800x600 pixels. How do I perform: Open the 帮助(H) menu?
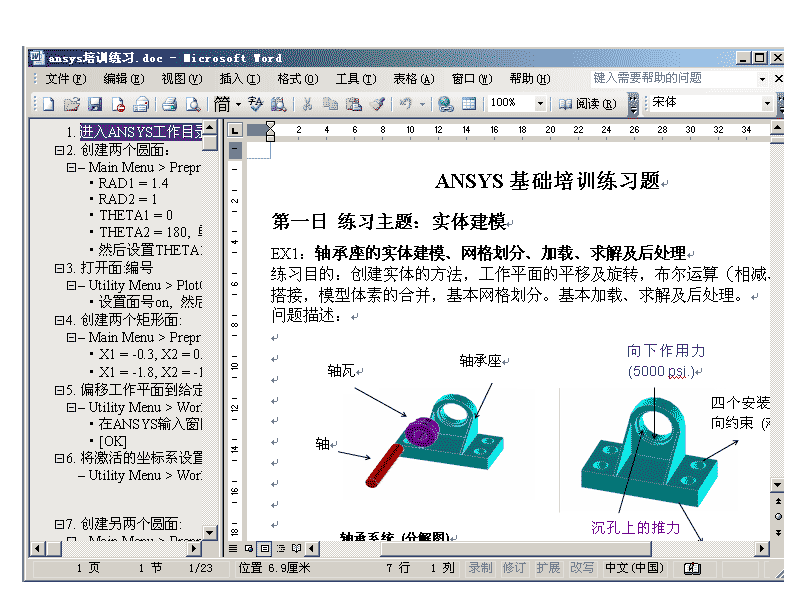[x=530, y=79]
